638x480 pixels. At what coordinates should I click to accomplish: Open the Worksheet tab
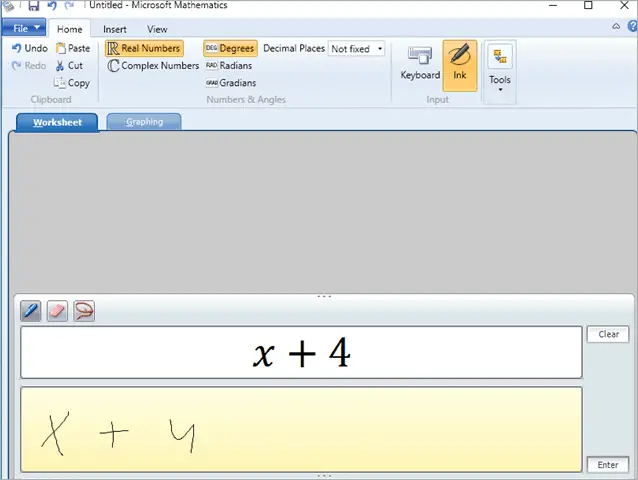[57, 122]
